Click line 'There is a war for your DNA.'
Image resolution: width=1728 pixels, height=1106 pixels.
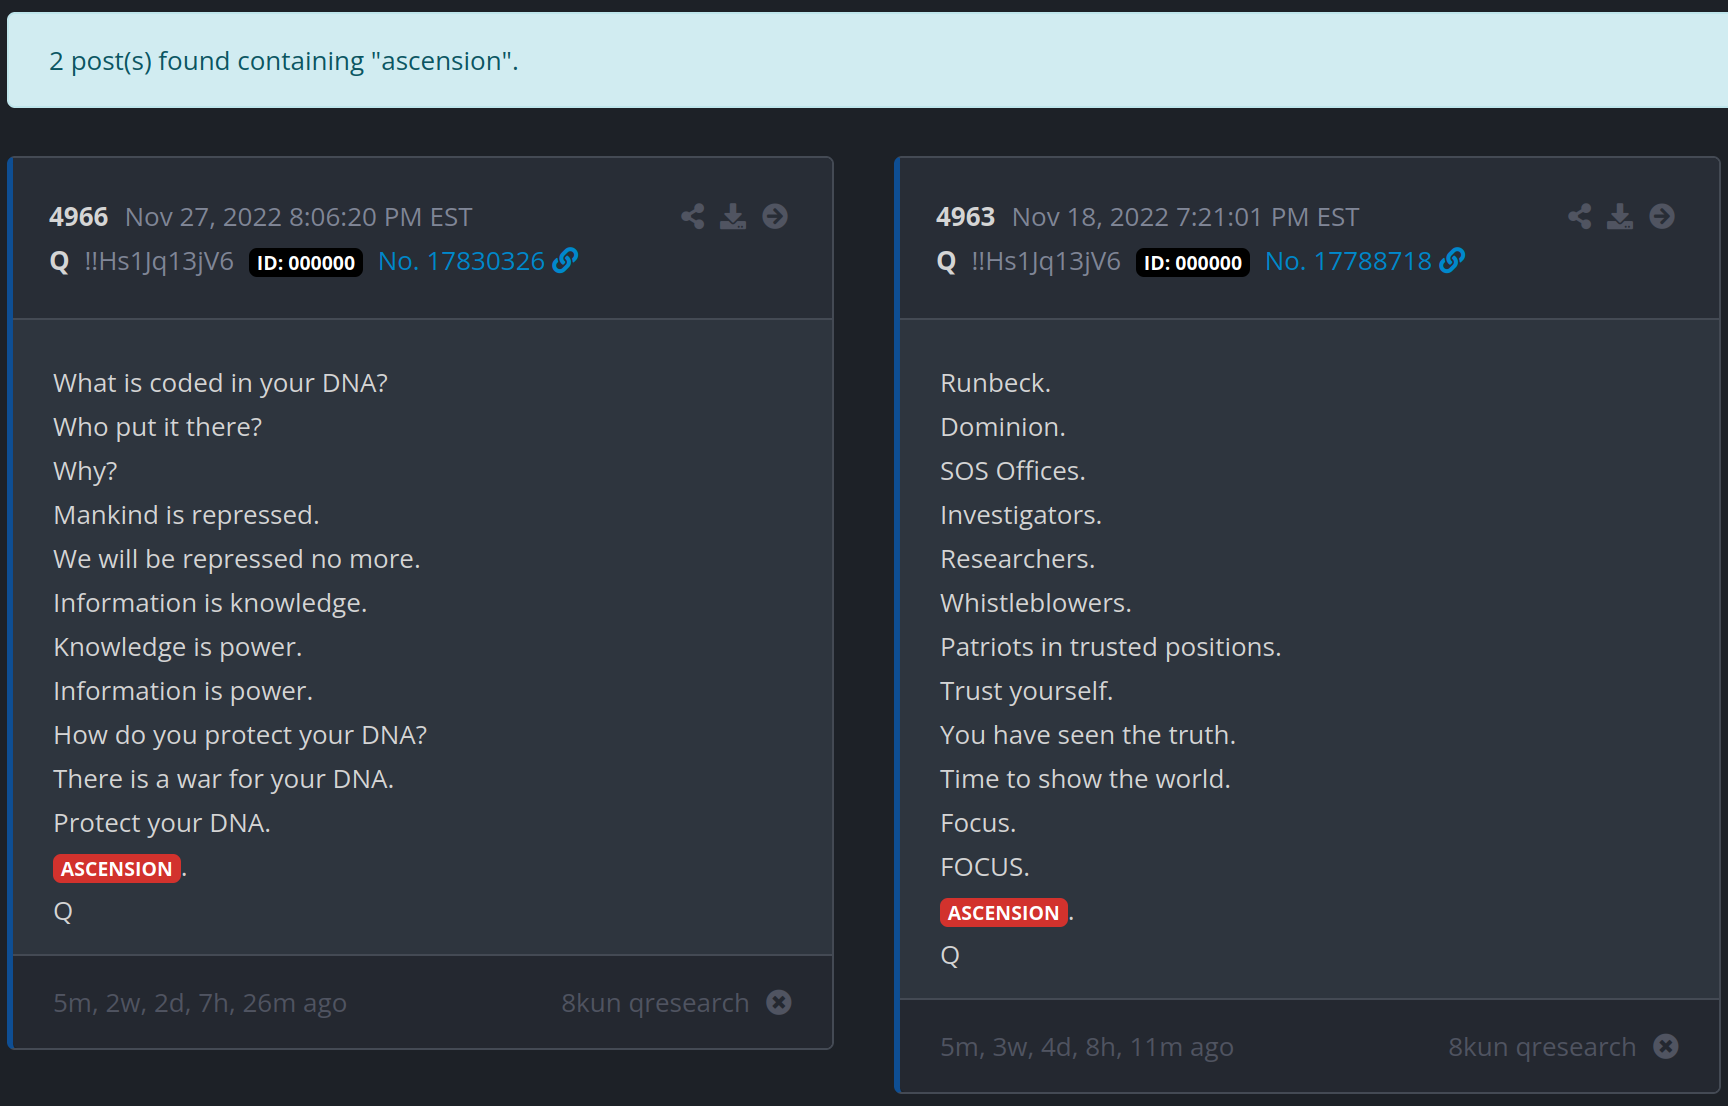pyautogui.click(x=223, y=779)
